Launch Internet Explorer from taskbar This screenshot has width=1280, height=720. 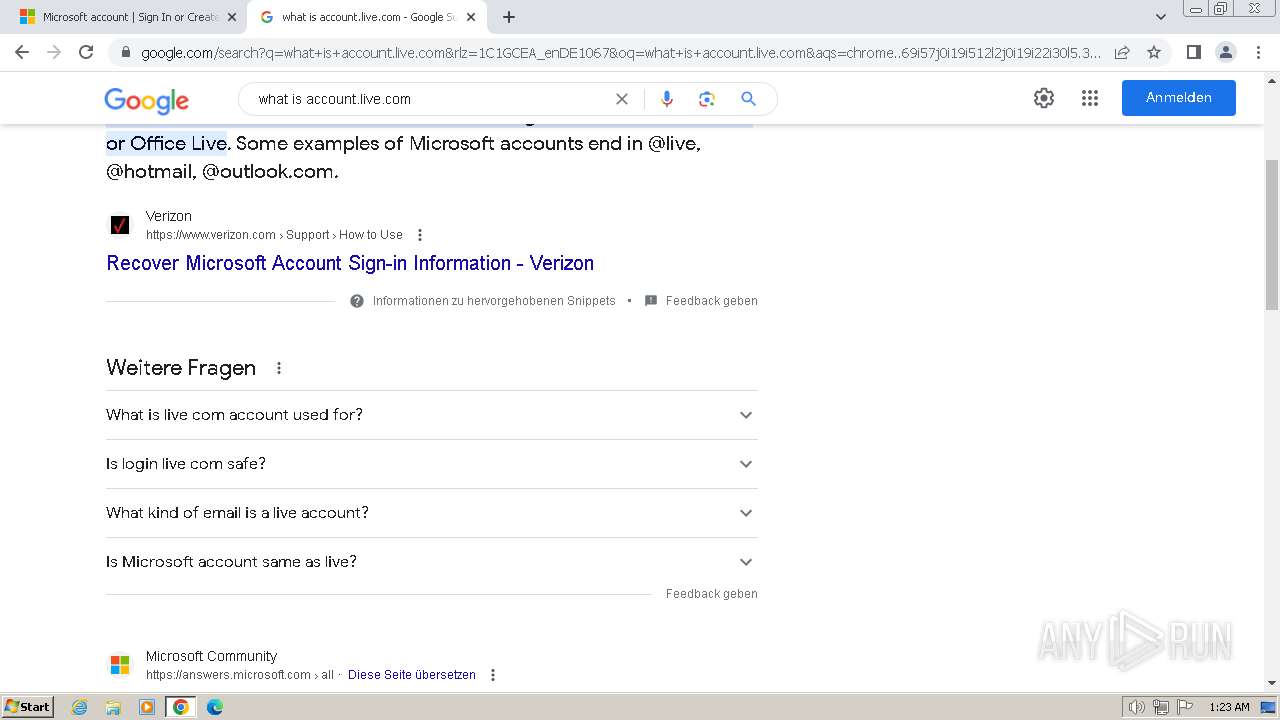click(80, 707)
